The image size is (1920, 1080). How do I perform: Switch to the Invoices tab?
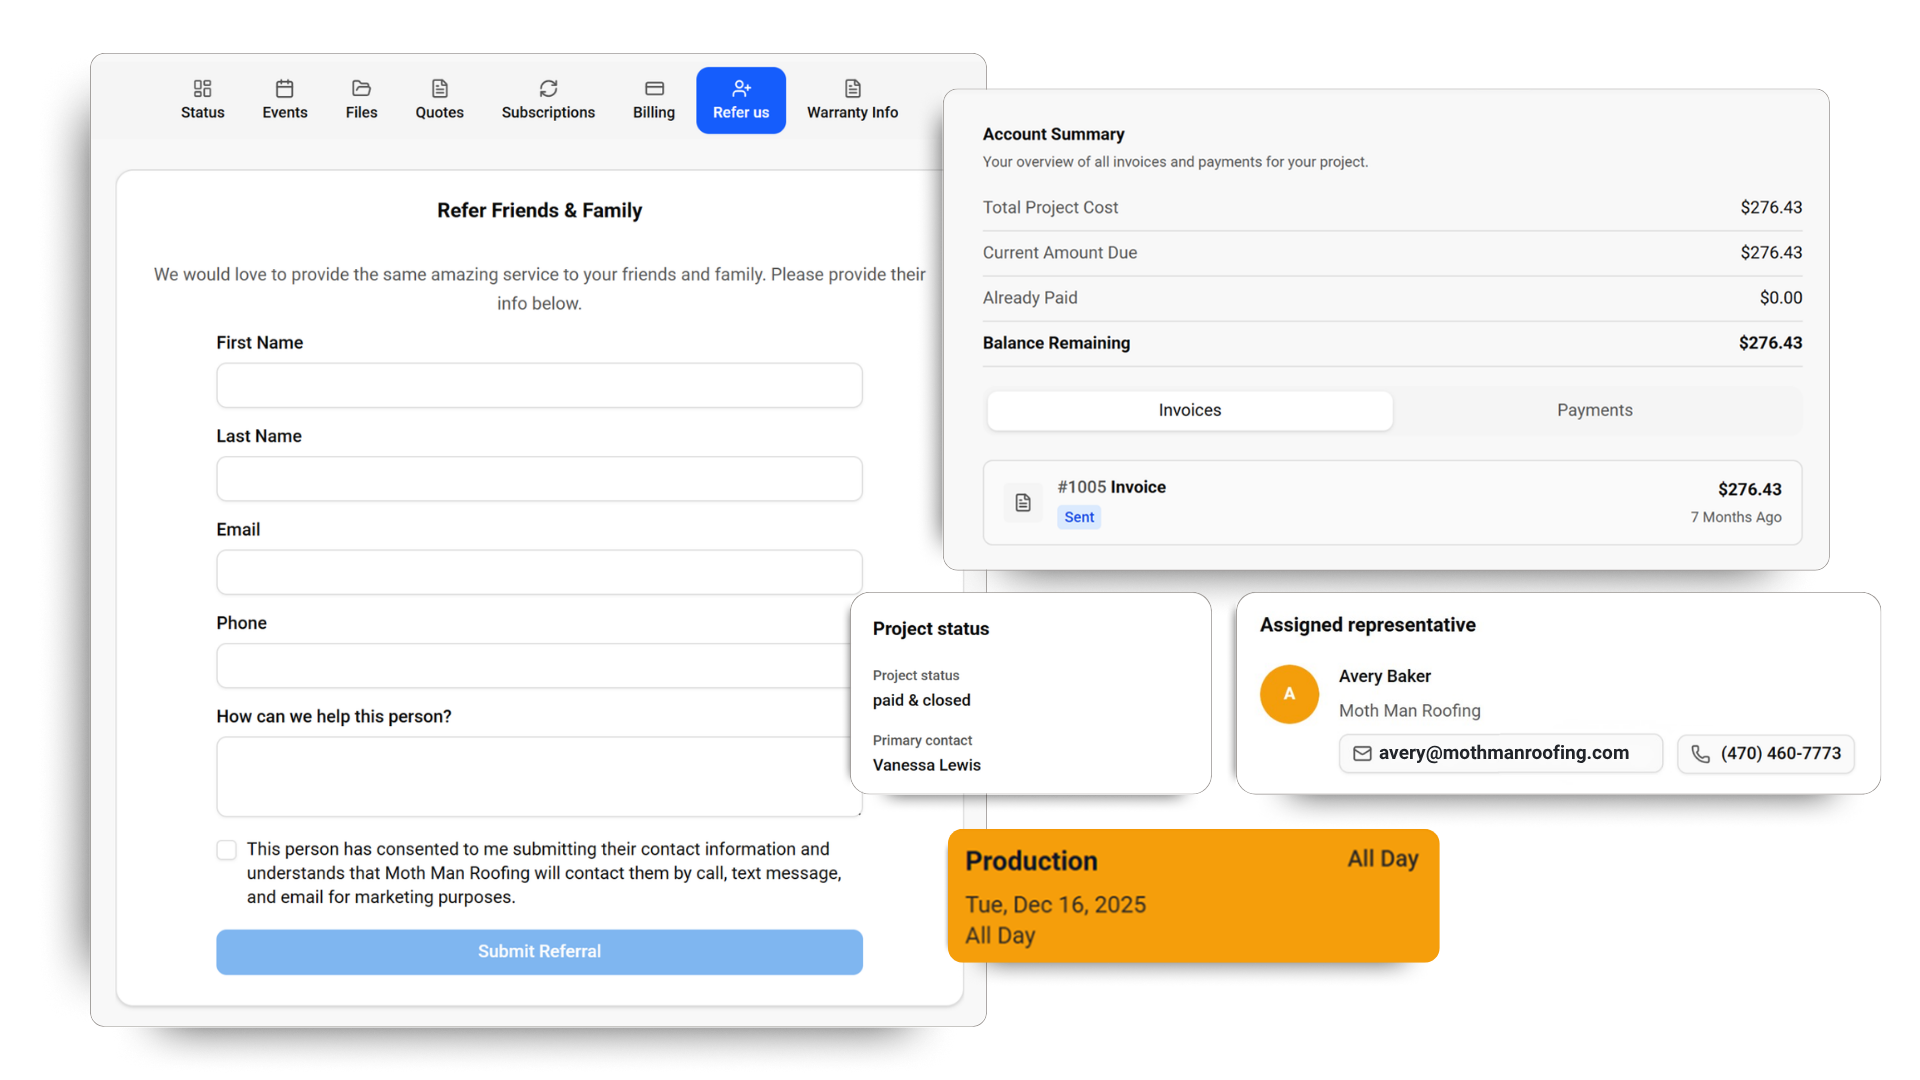1189,410
